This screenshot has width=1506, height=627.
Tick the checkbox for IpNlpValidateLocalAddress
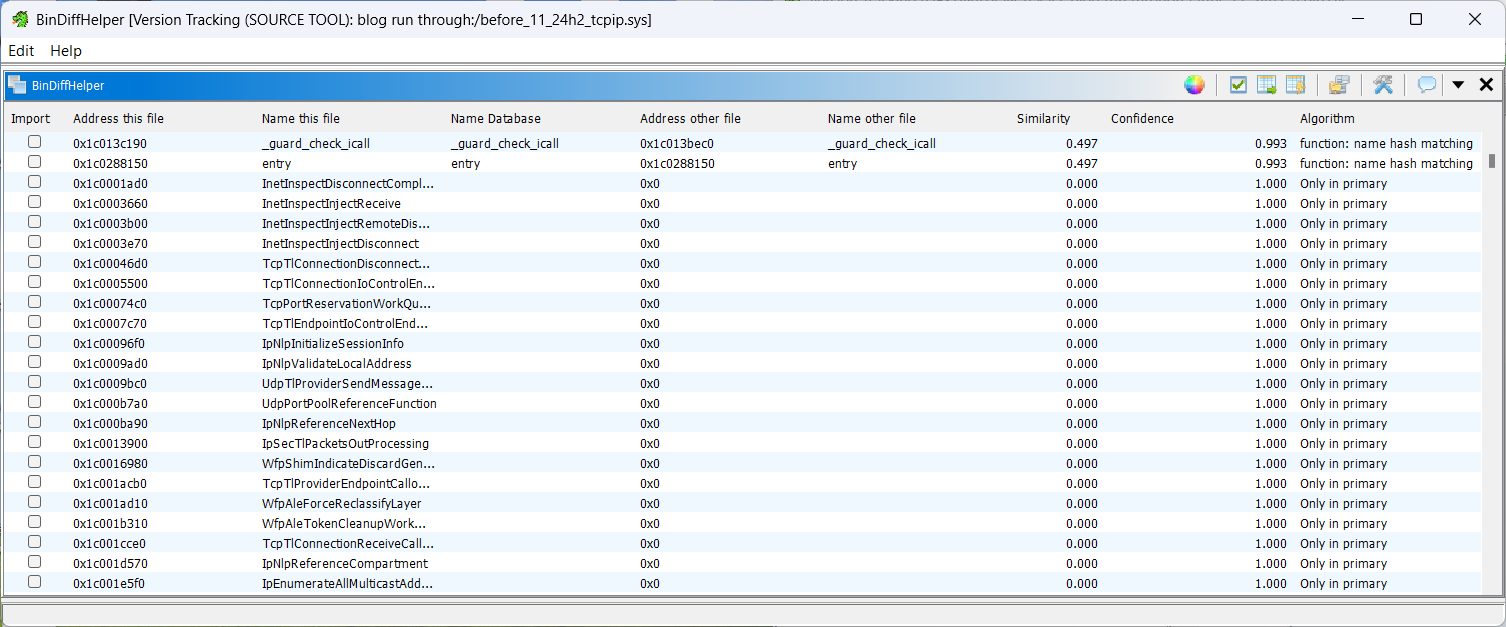click(34, 362)
